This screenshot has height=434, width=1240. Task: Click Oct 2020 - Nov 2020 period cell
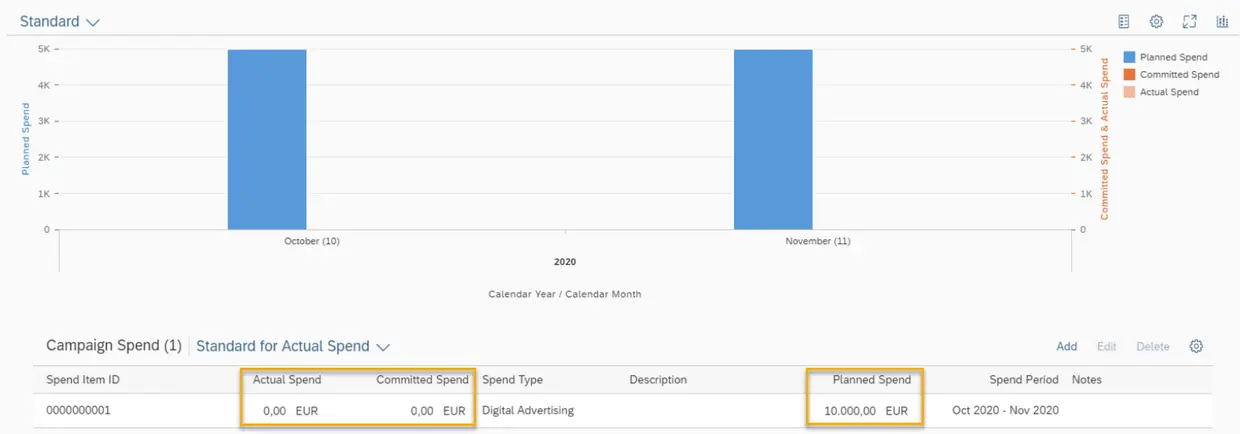[1005, 410]
